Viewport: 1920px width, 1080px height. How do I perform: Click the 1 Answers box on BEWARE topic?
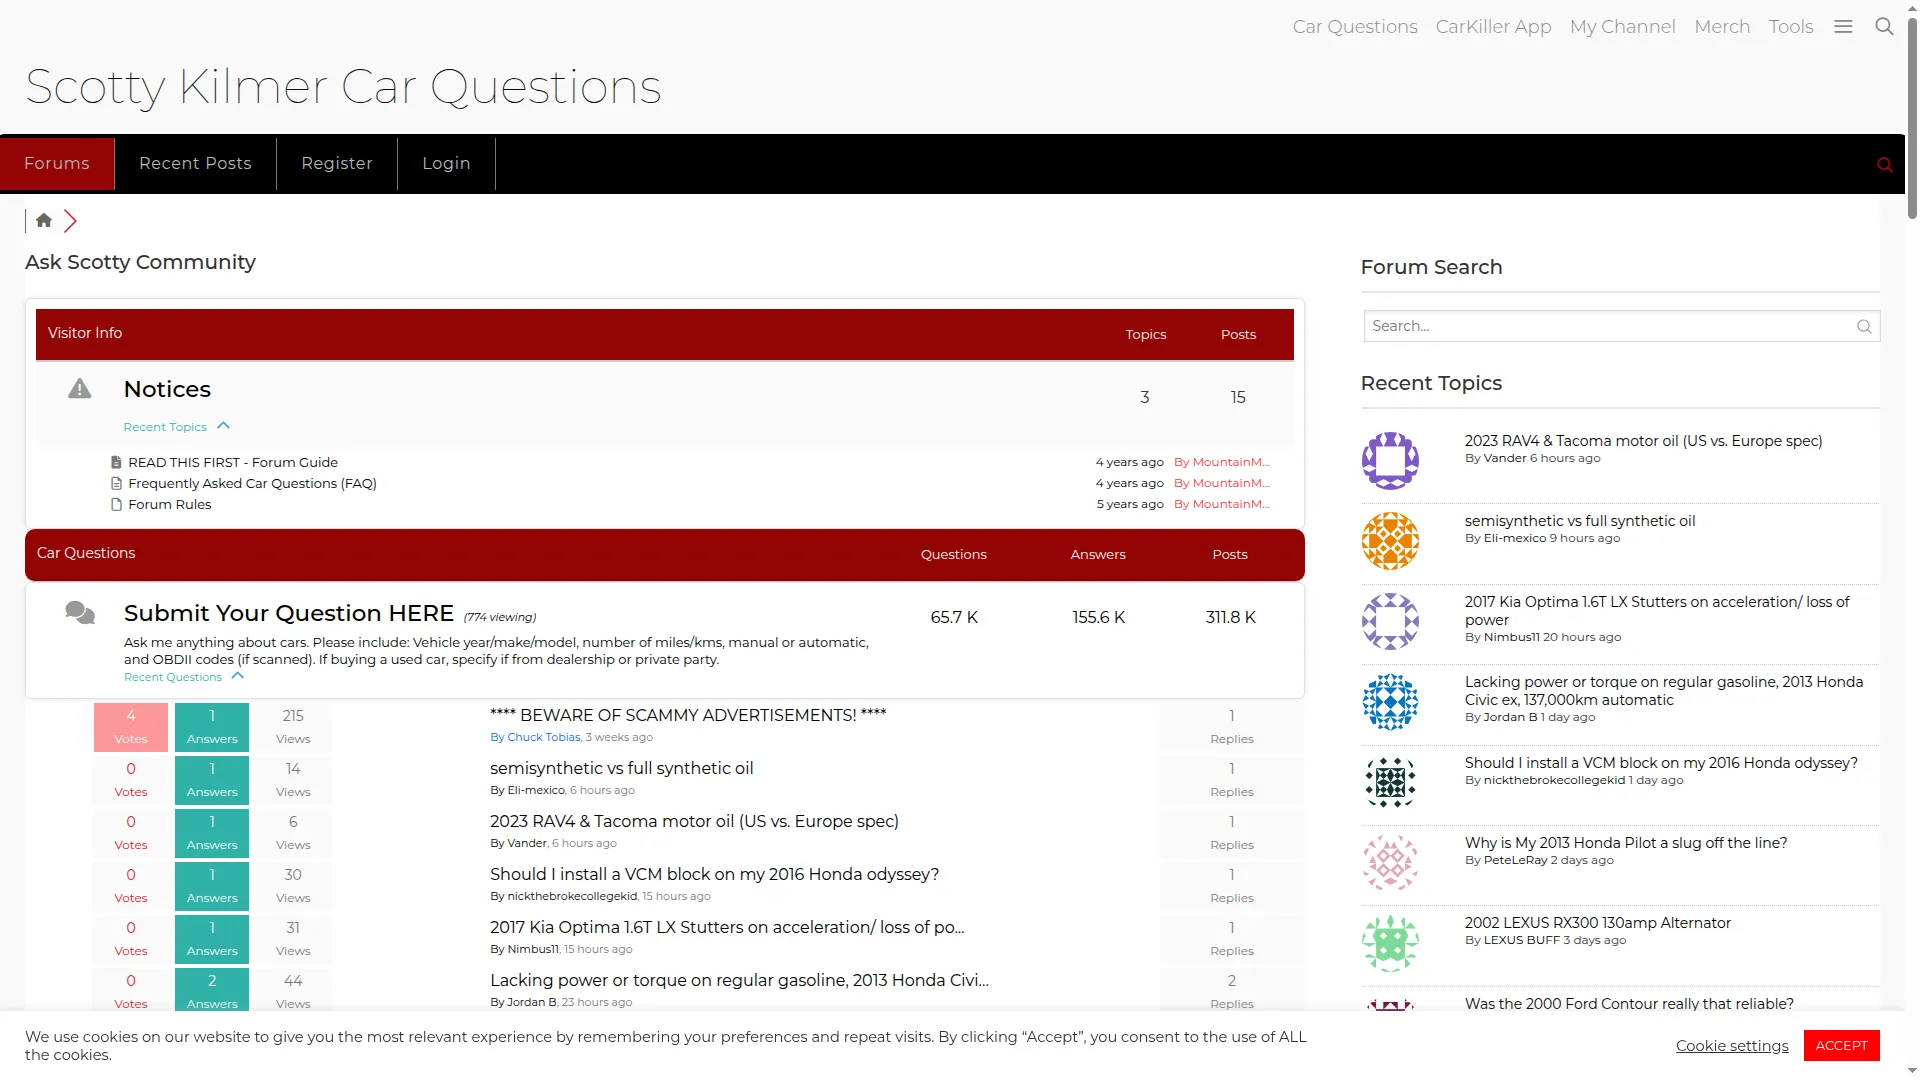coord(212,727)
